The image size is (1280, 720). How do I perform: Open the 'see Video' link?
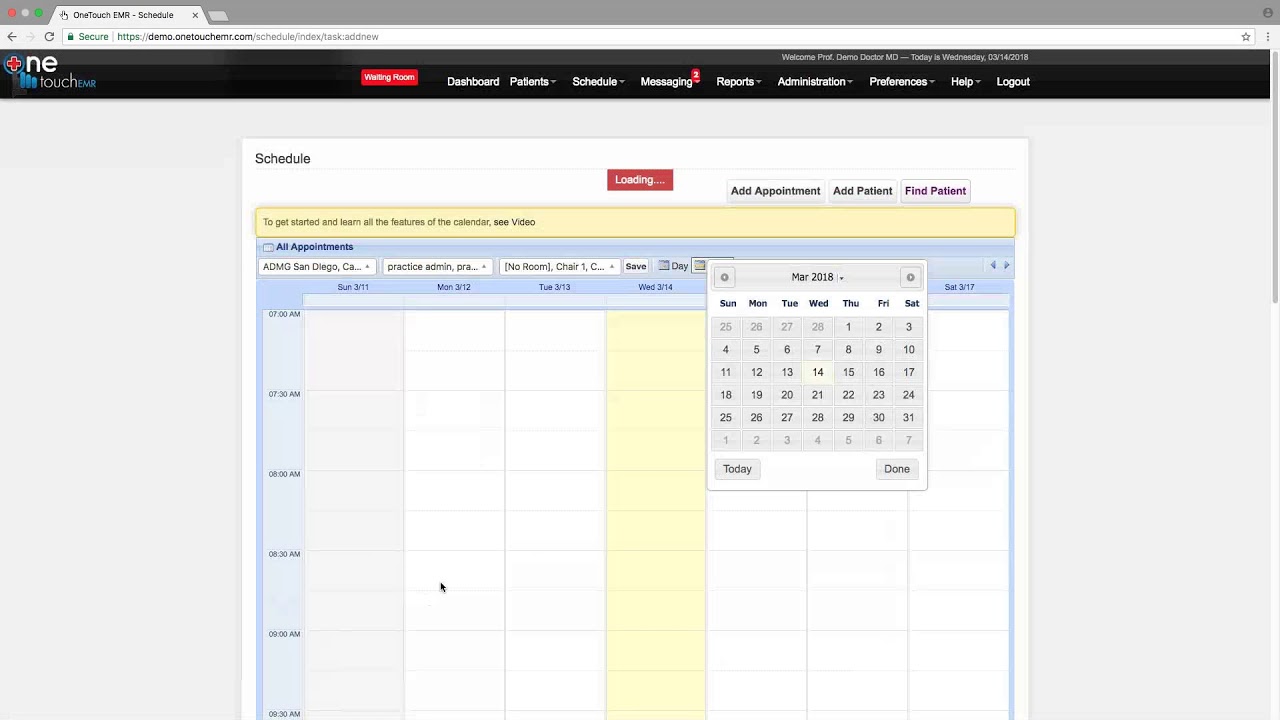[514, 222]
